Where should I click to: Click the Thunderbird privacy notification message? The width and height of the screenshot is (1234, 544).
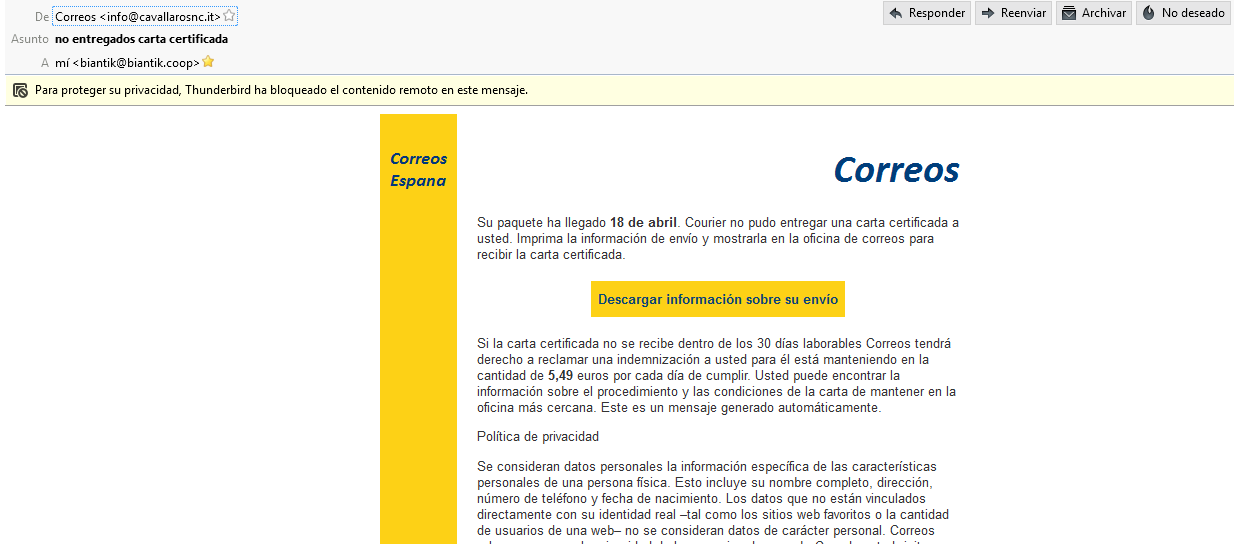click(x=281, y=90)
